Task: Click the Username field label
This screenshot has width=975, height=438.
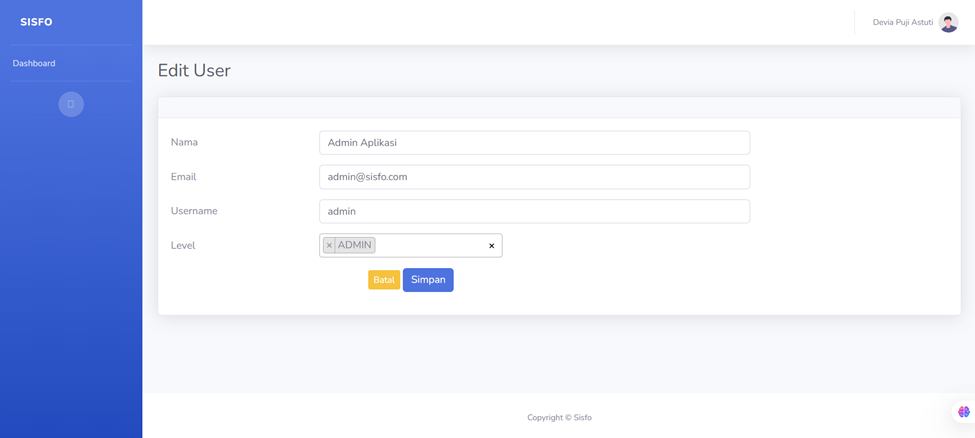Action: [x=194, y=211]
